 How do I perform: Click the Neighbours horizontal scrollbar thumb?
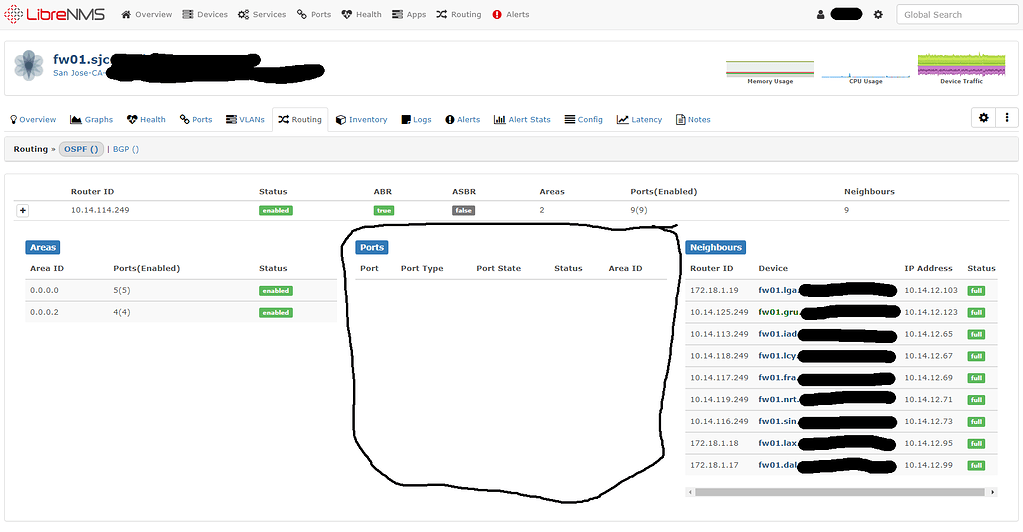point(839,492)
